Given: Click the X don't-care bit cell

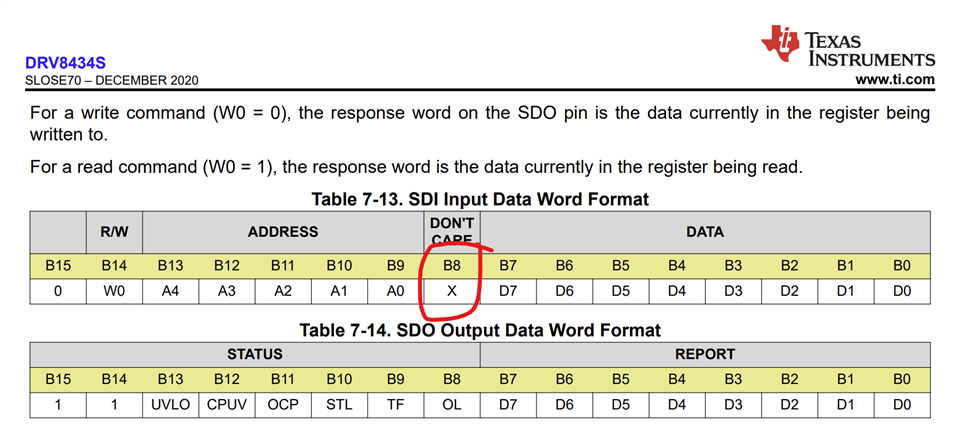Looking at the screenshot, I should (x=452, y=291).
